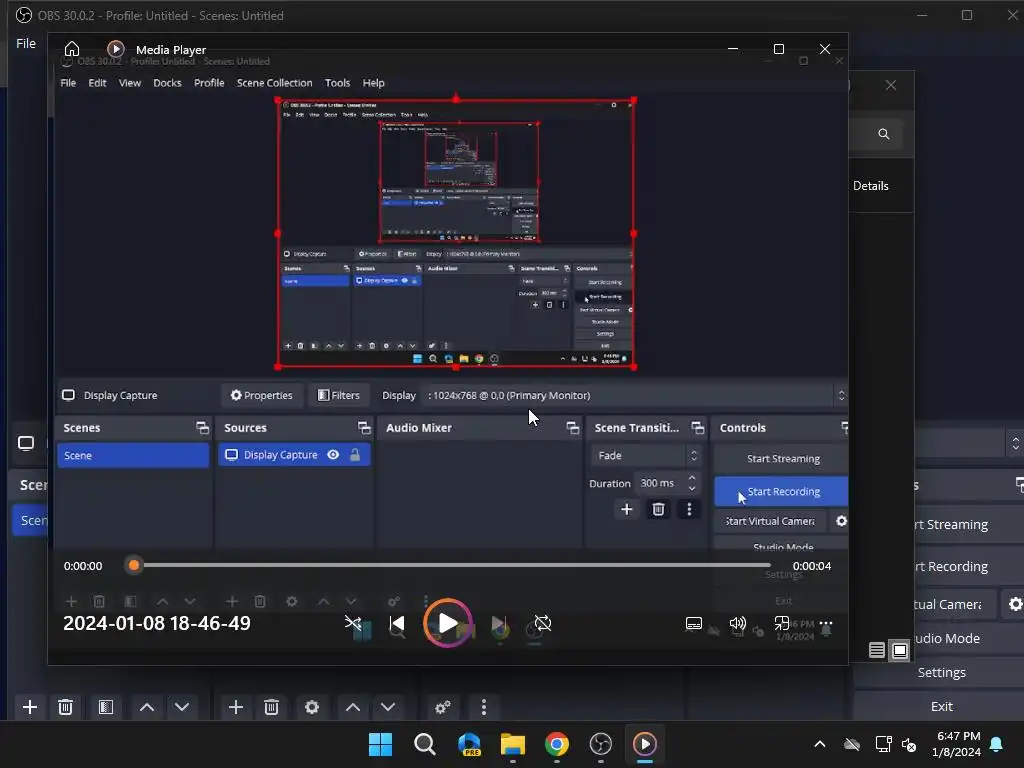This screenshot has width=1024, height=768.
Task: Move scene down in OBS toolbar
Action: 182,707
